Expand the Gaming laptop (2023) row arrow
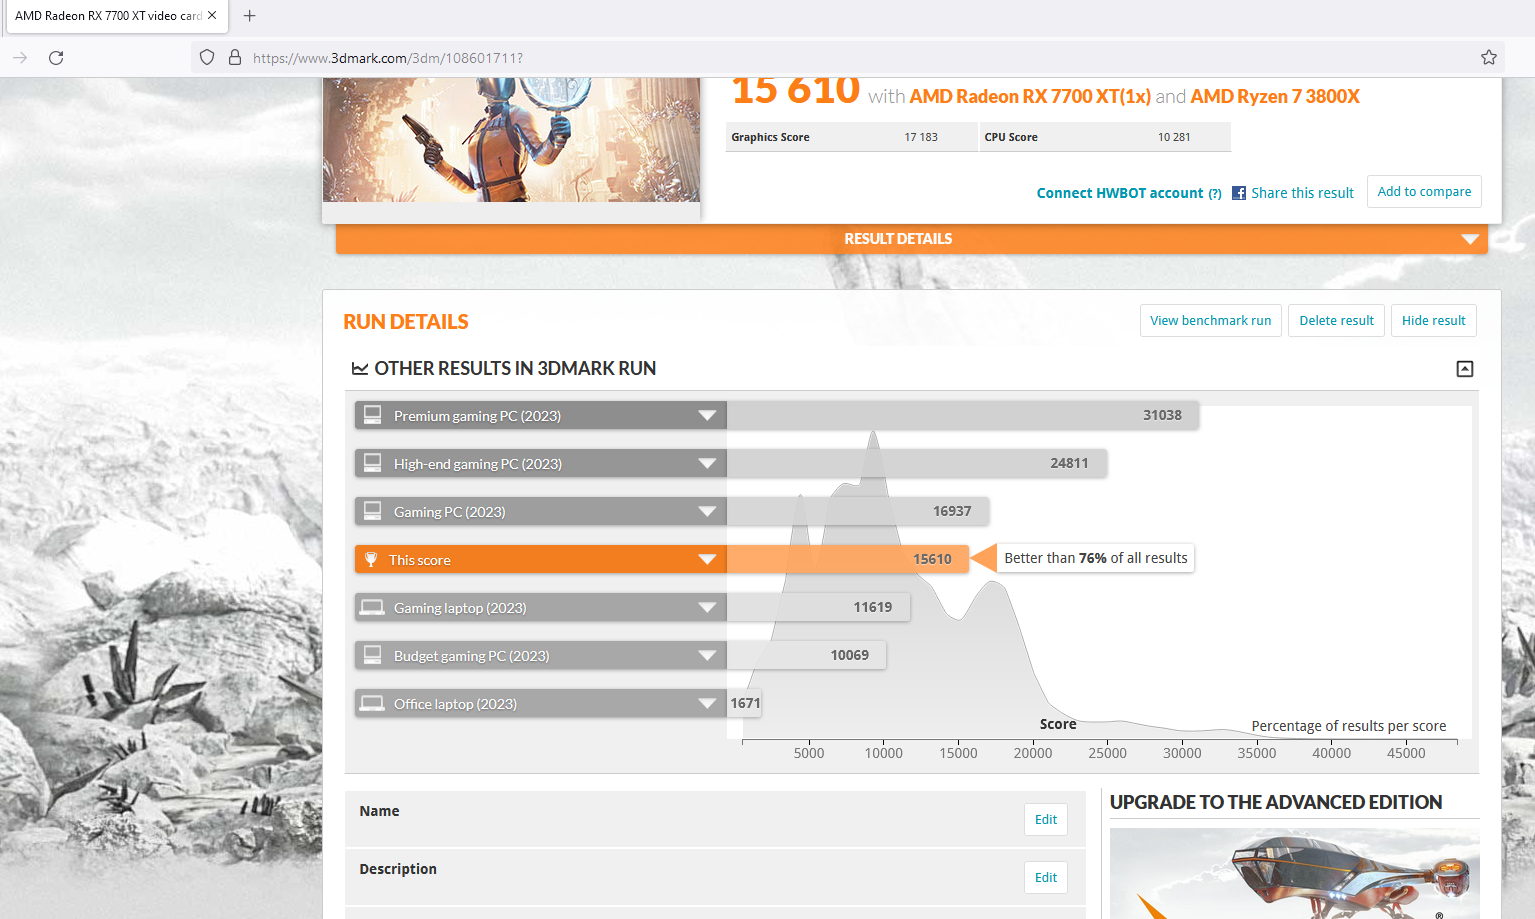The height and width of the screenshot is (919, 1535). pos(707,607)
